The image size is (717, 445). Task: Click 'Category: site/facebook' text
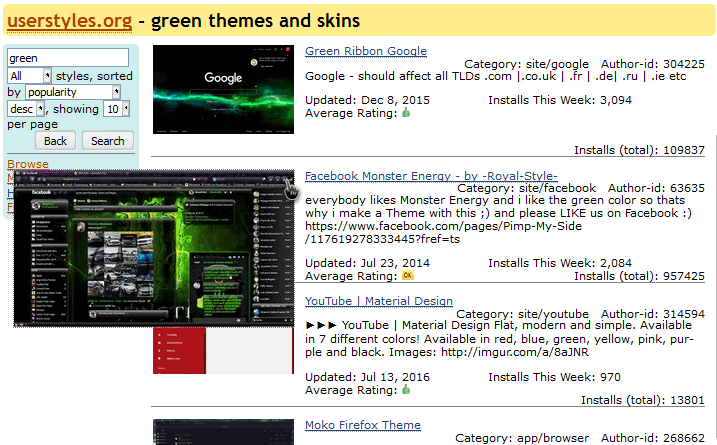(x=526, y=188)
